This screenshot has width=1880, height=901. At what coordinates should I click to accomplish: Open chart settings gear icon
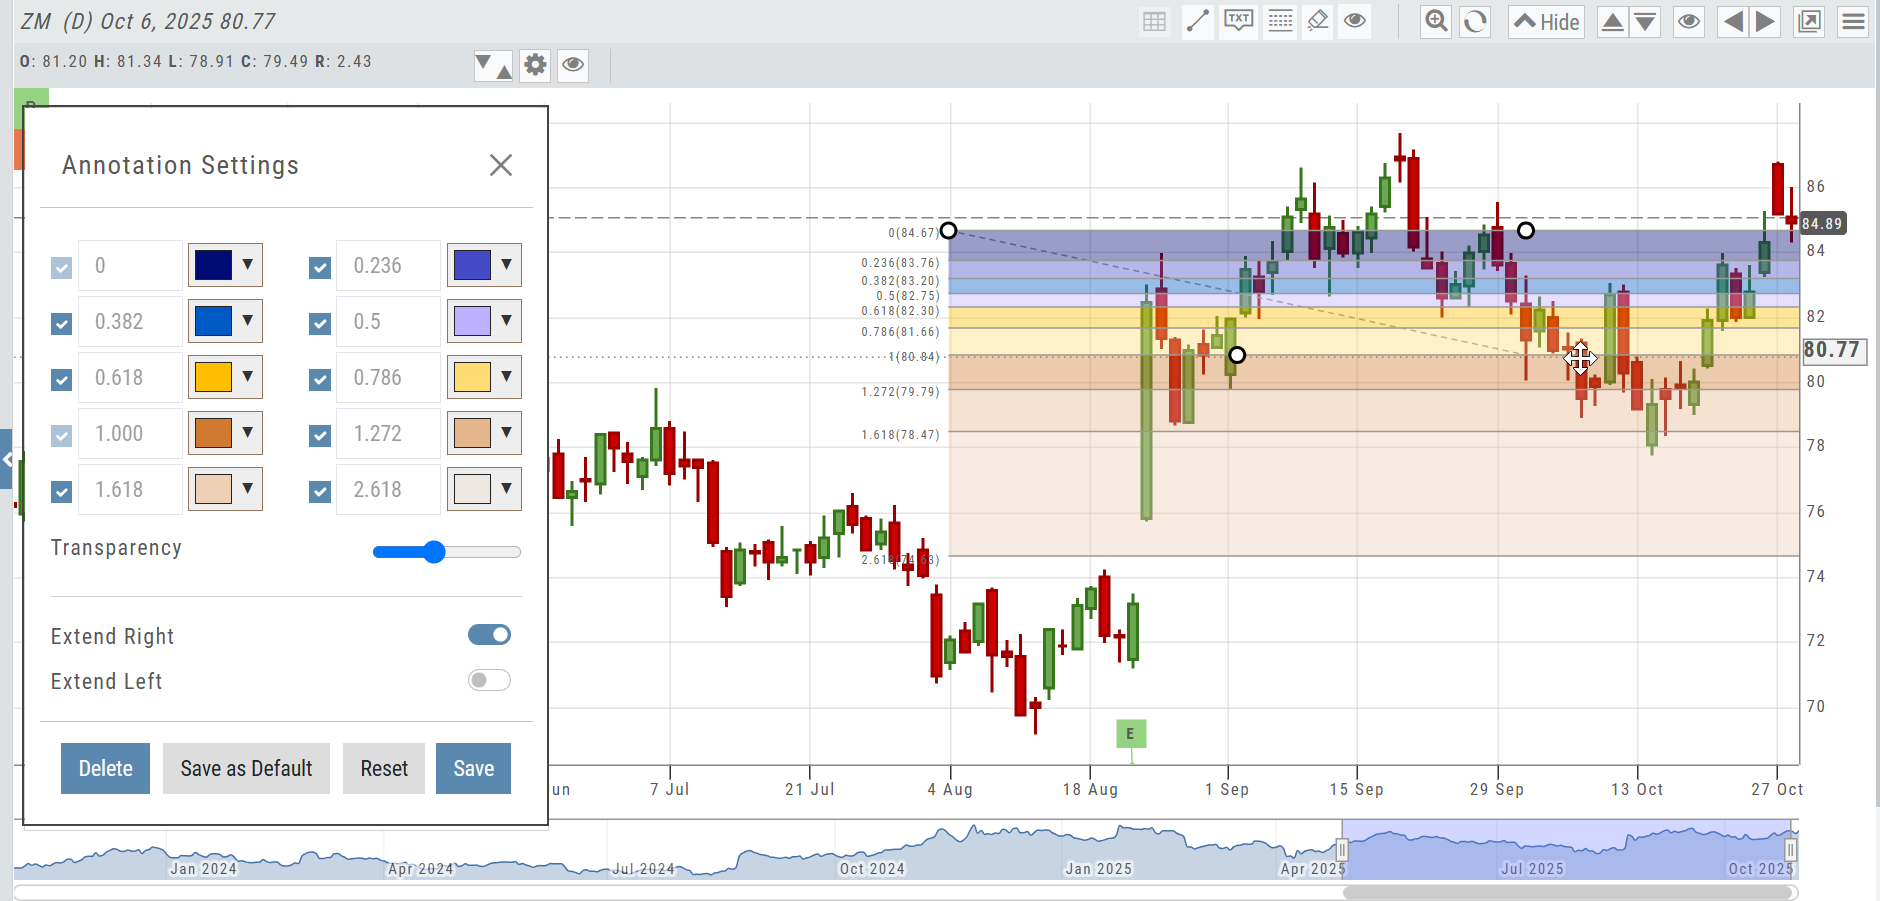[x=535, y=65]
